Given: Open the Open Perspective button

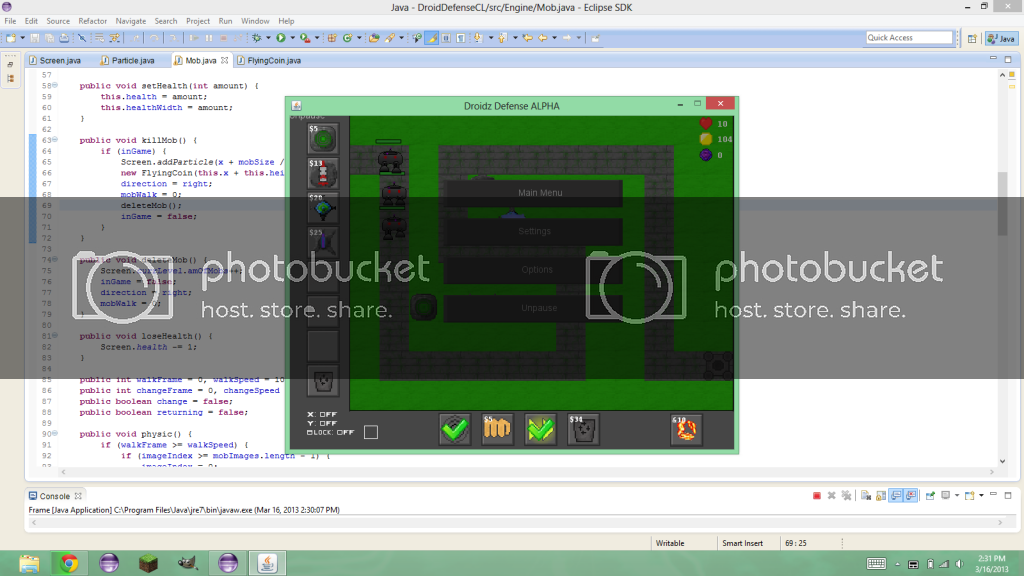Looking at the screenshot, I should point(972,39).
